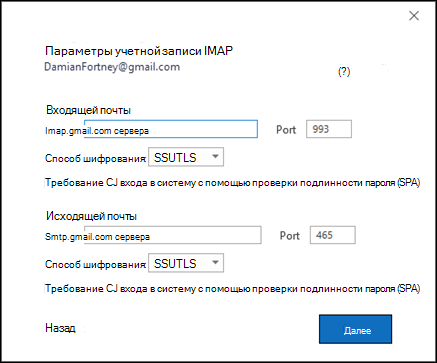Click the incoming Способ шифрования label
Viewport: 437px width, 363px height.
(96, 158)
